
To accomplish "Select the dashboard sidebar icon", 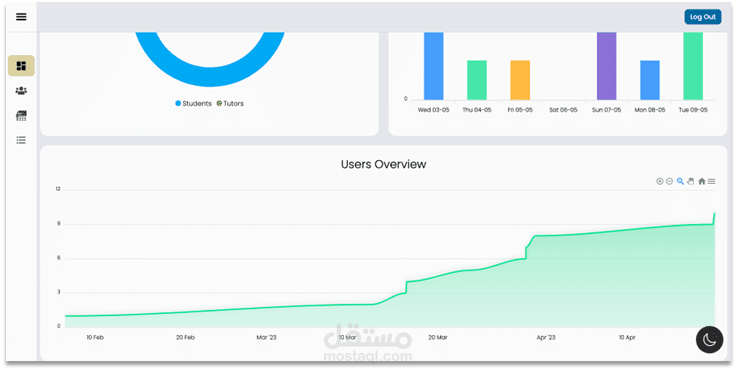I will [21, 66].
